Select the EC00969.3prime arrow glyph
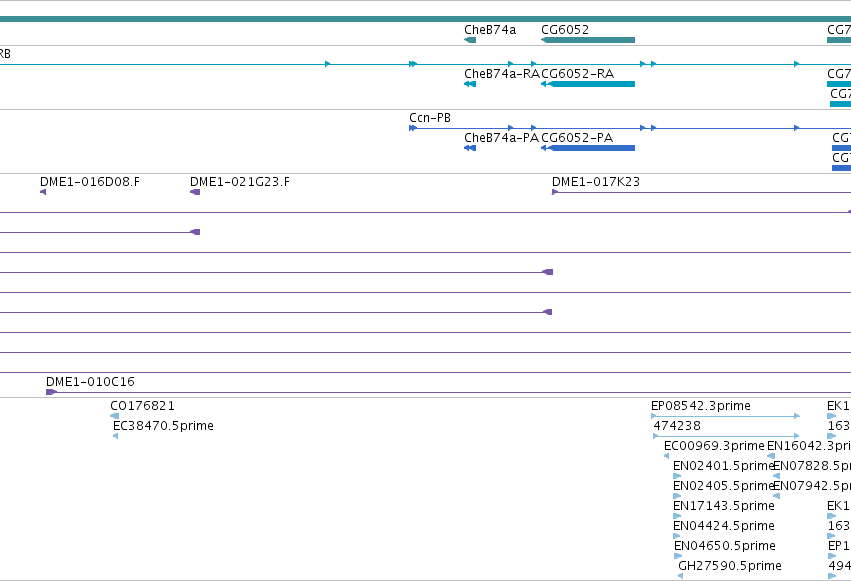This screenshot has width=851, height=581. click(x=666, y=456)
